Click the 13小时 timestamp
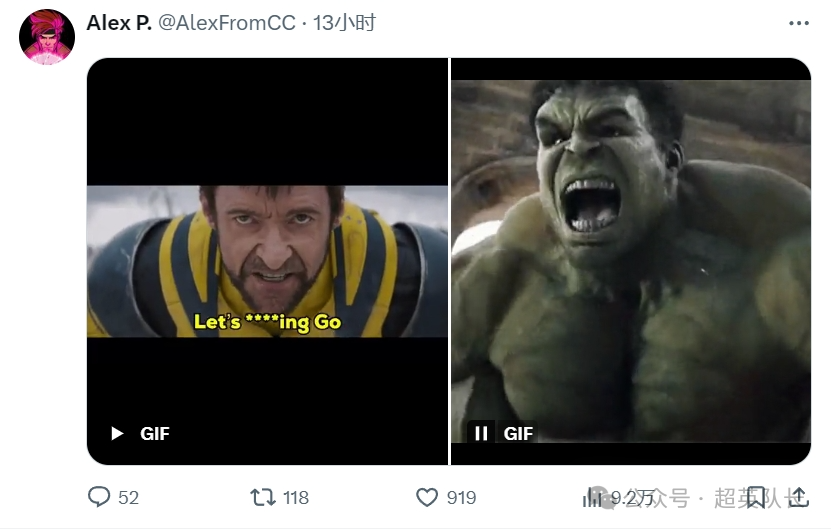Viewport: 831px width, 531px height. click(344, 23)
